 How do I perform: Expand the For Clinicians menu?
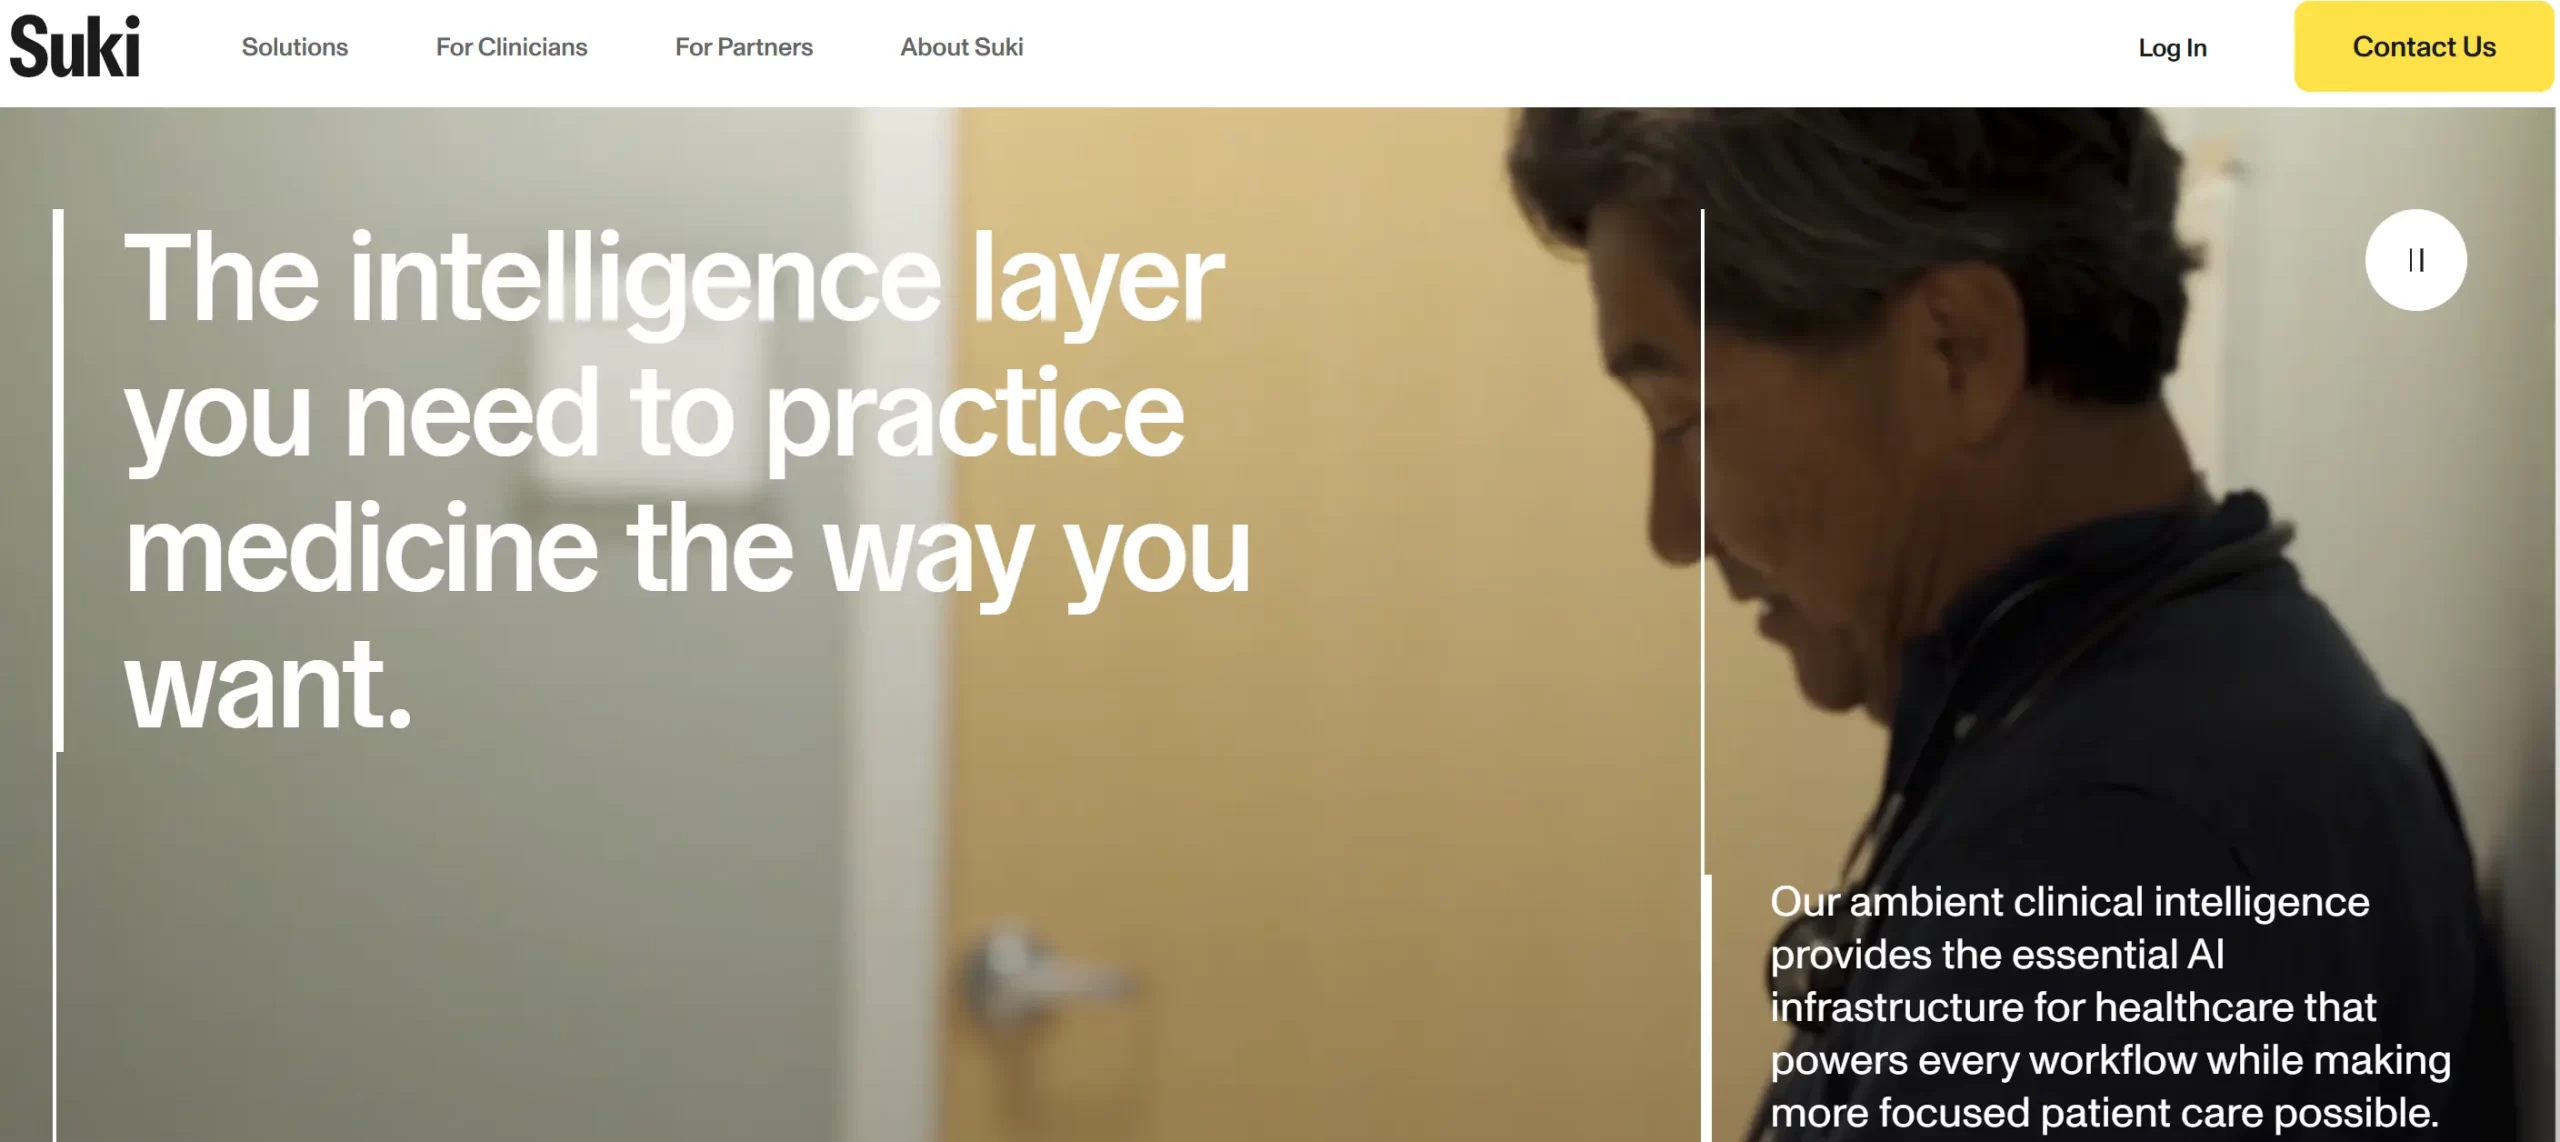coord(511,47)
